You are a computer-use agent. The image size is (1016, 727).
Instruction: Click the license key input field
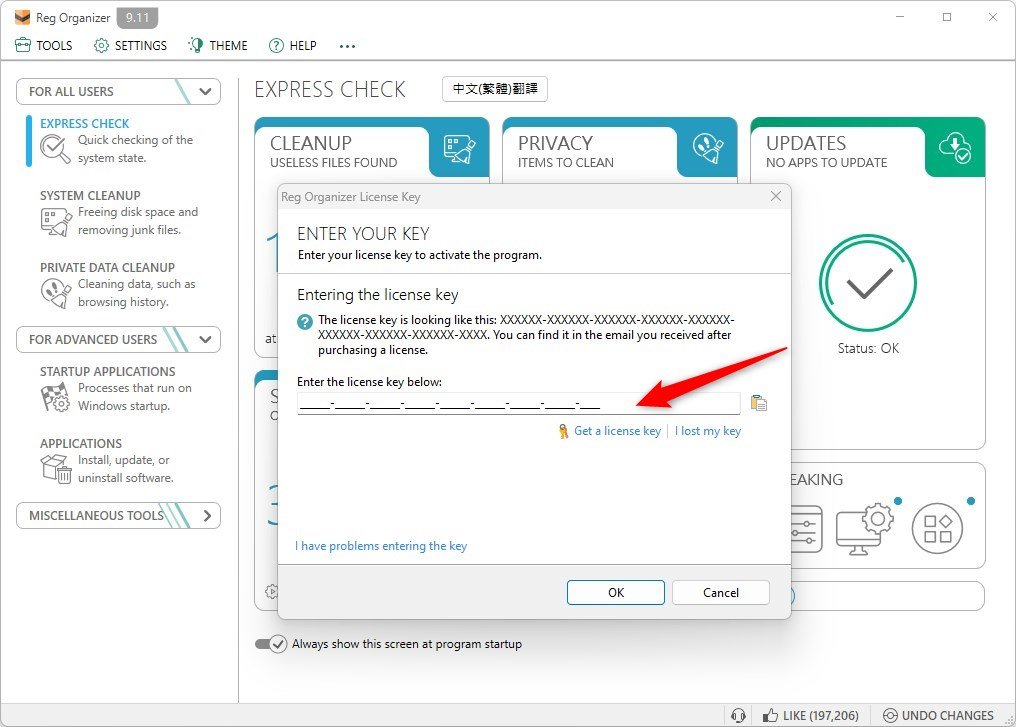click(518, 404)
